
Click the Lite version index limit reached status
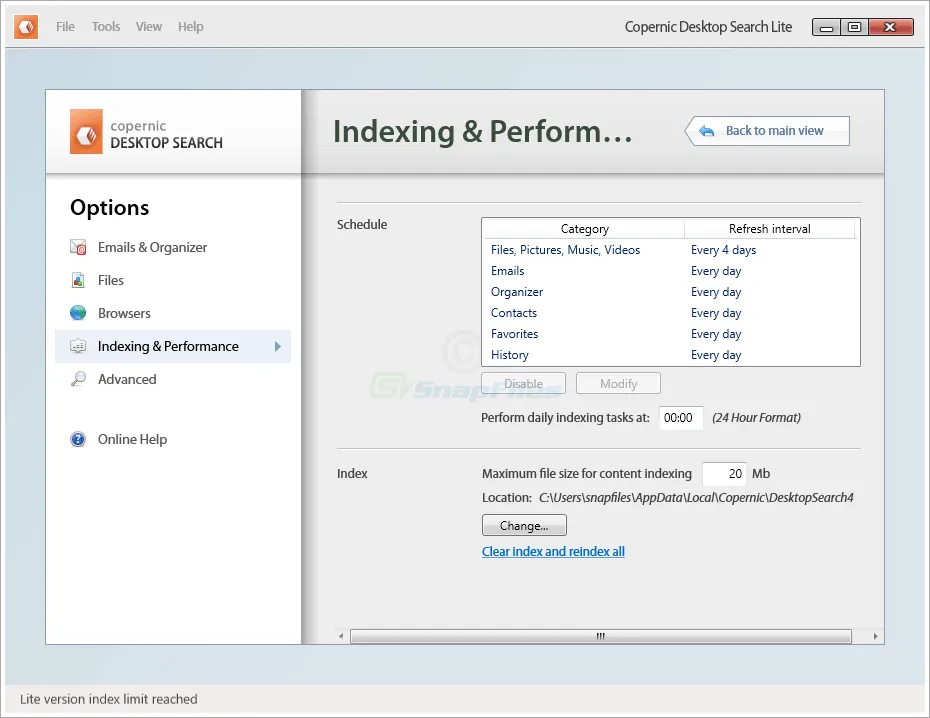109,699
